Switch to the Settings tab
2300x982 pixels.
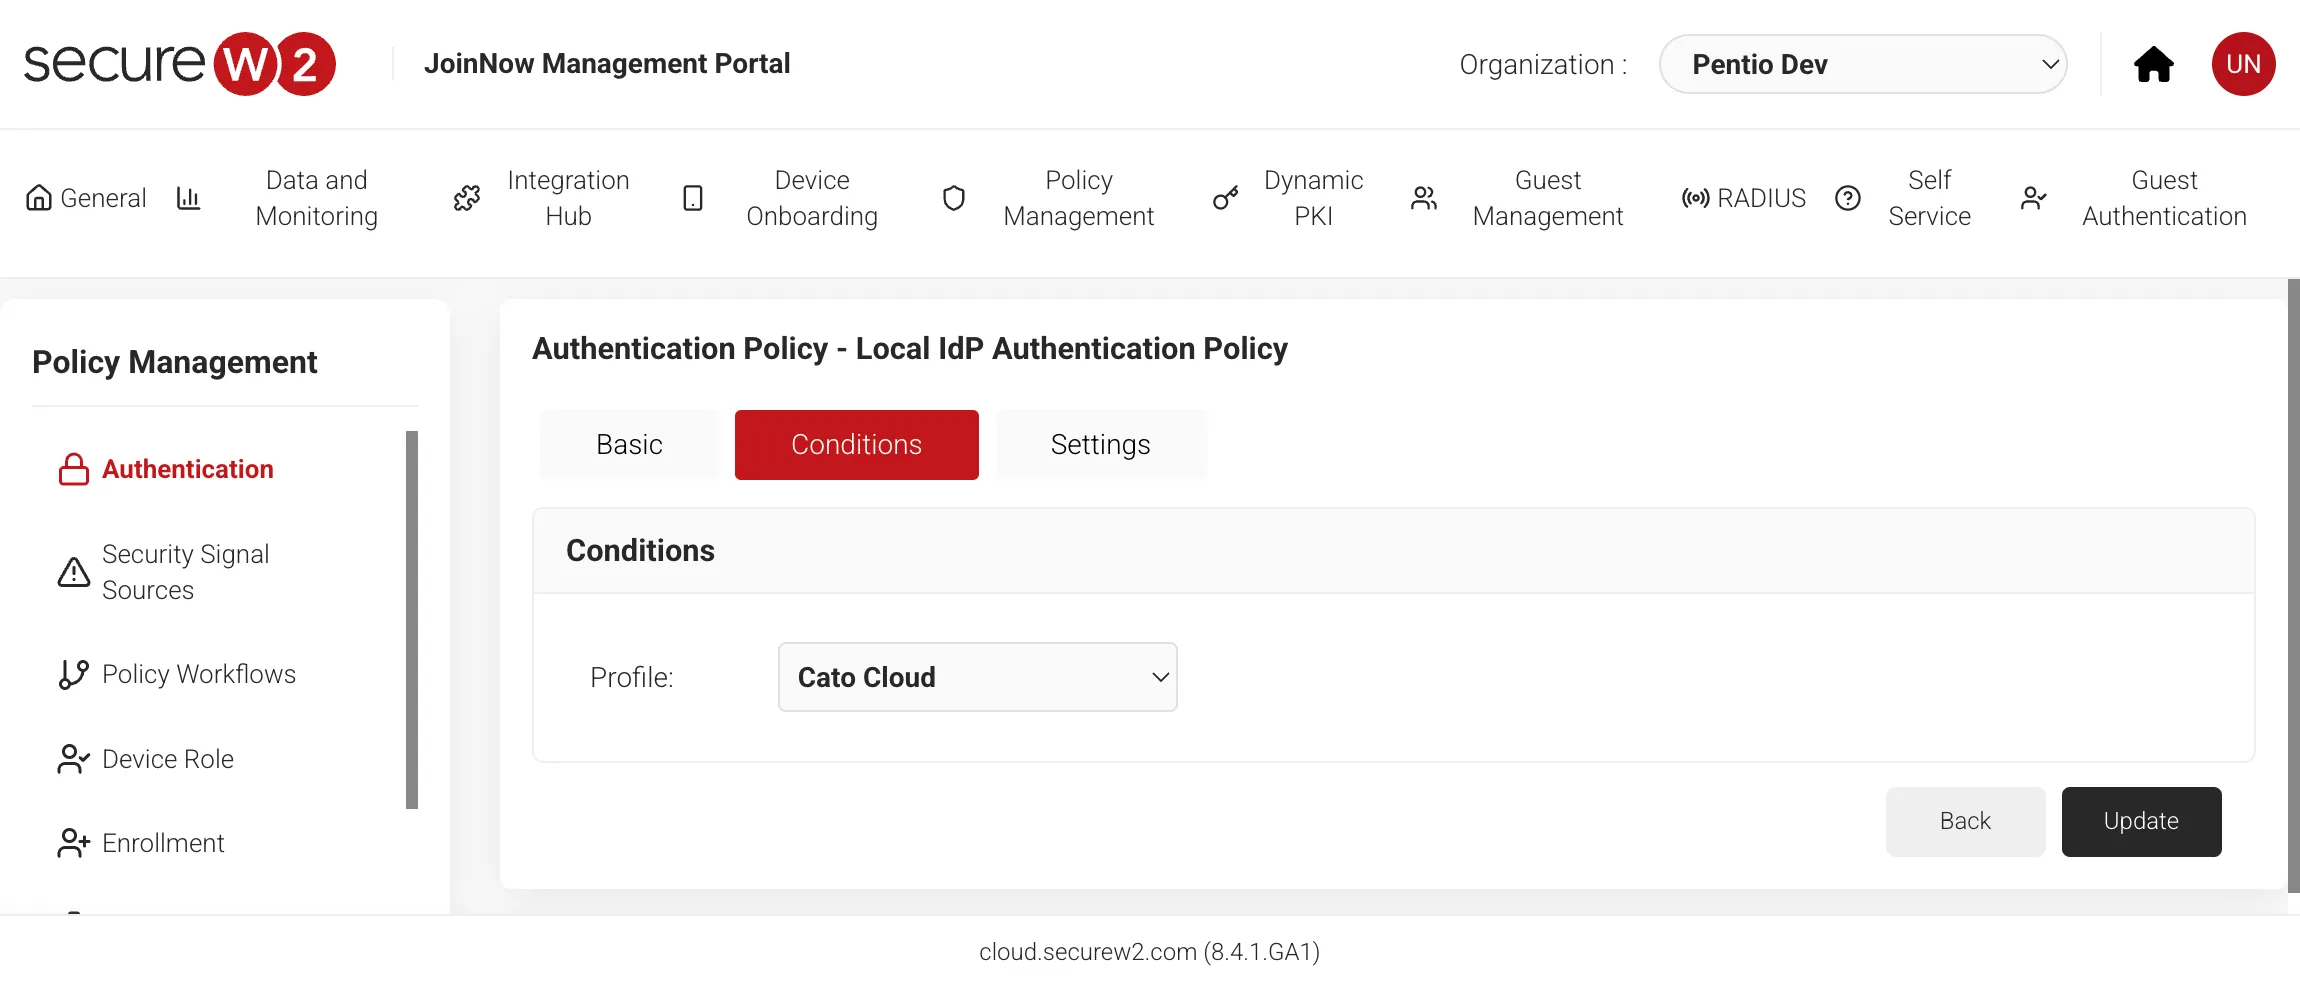(1100, 445)
